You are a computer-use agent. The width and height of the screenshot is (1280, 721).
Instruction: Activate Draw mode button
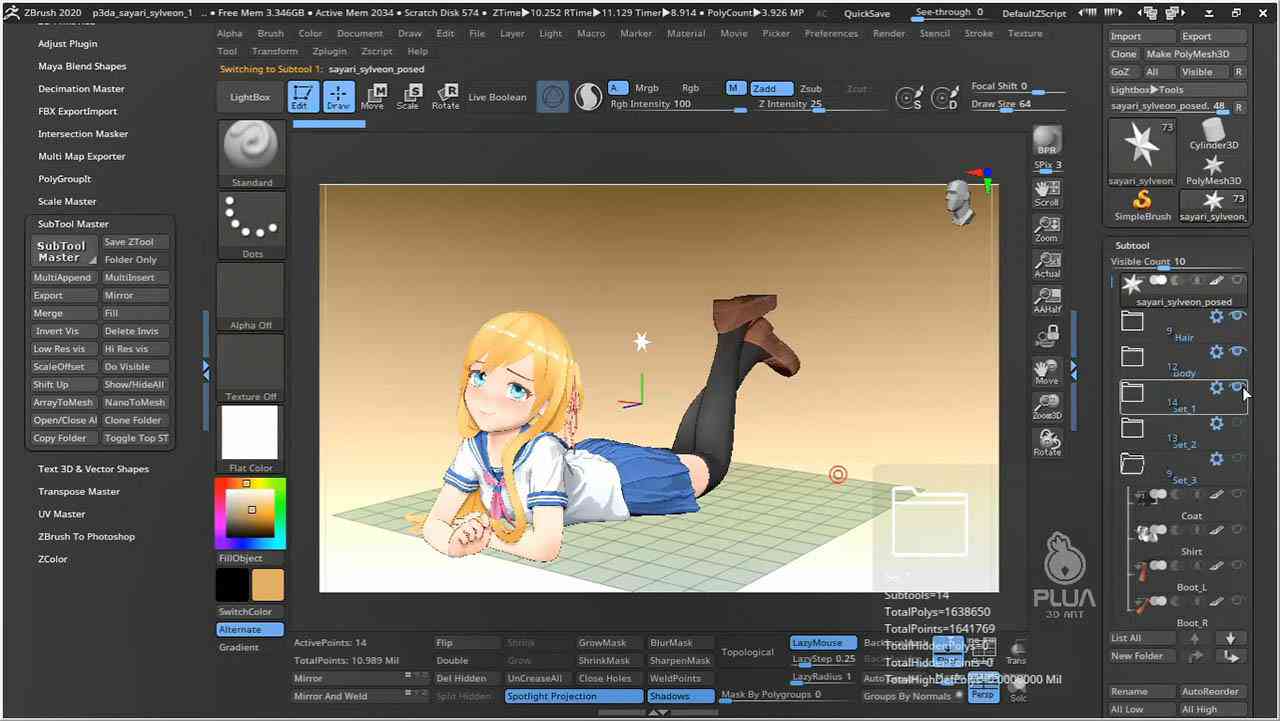338,97
